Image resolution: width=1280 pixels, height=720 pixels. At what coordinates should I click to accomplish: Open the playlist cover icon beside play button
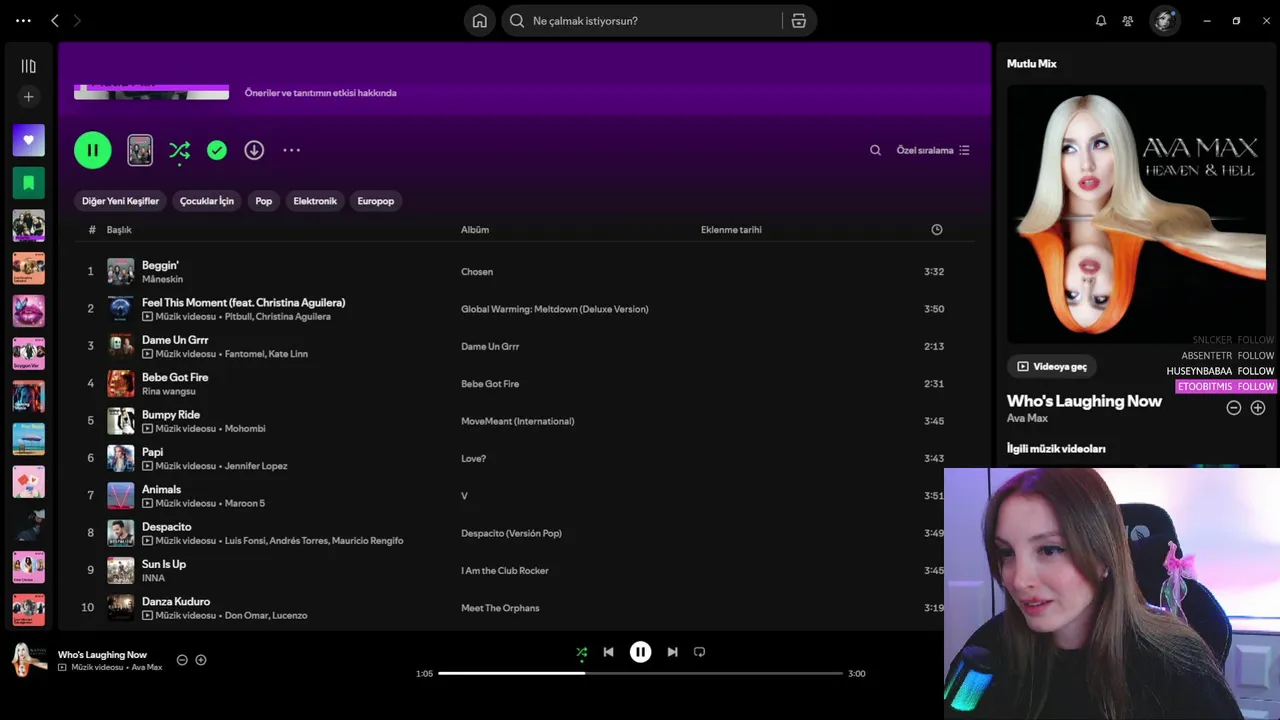140,150
